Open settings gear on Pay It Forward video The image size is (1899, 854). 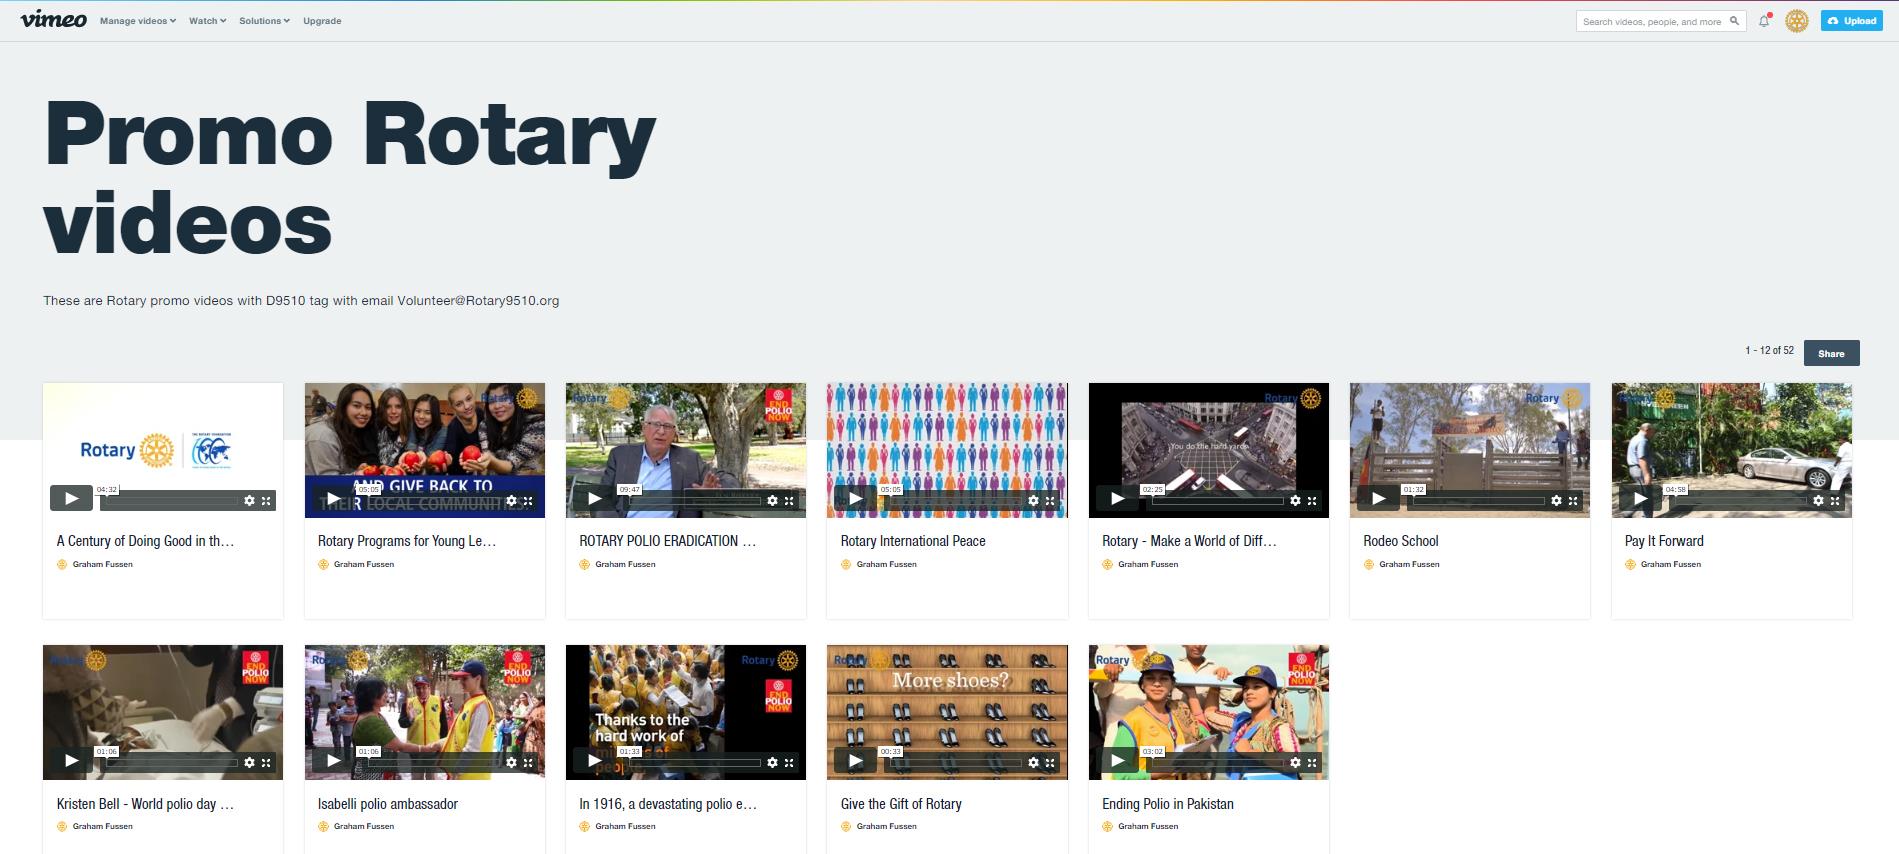(1818, 500)
